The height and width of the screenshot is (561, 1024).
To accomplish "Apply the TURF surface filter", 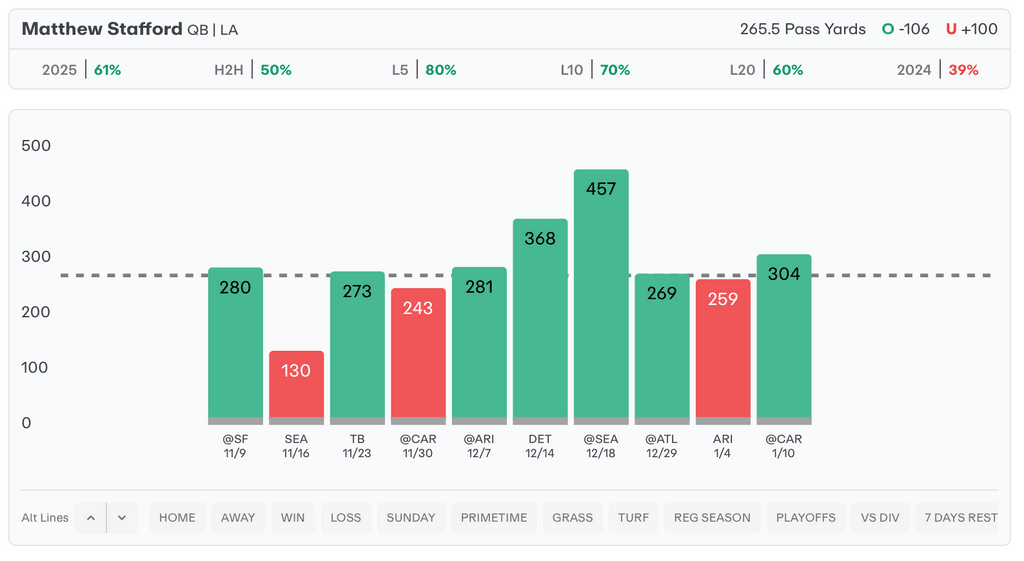I will coord(633,518).
